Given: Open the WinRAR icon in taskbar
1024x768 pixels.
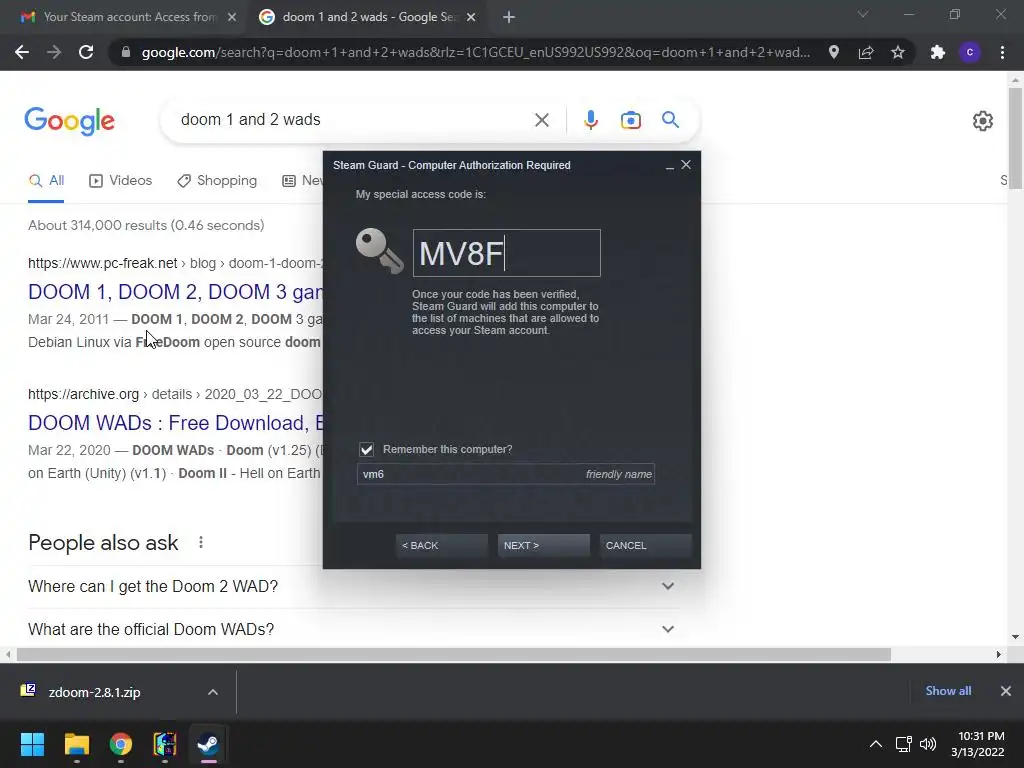Looking at the screenshot, I should point(165,744).
